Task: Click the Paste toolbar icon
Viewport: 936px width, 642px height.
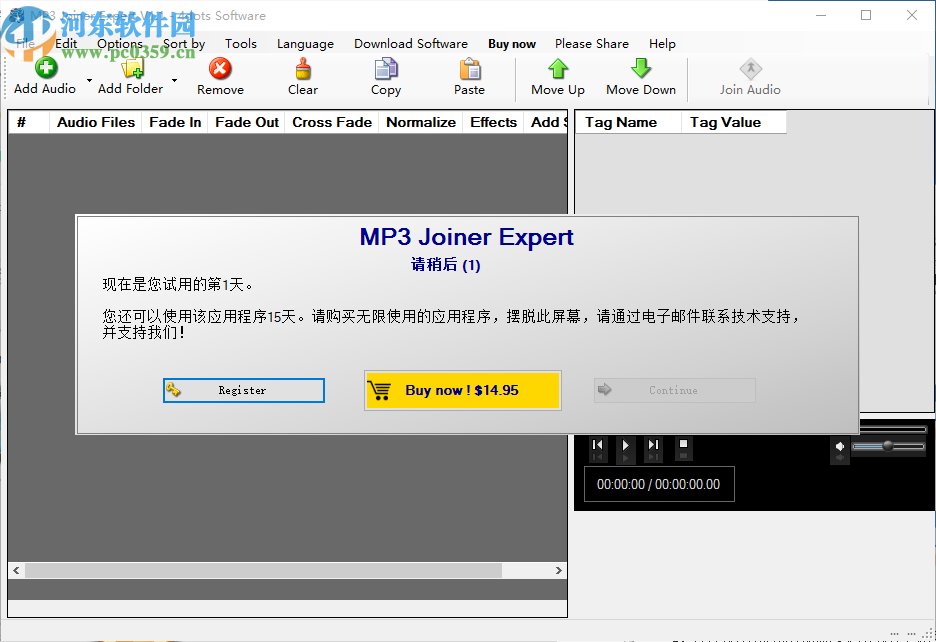Action: 468,70
